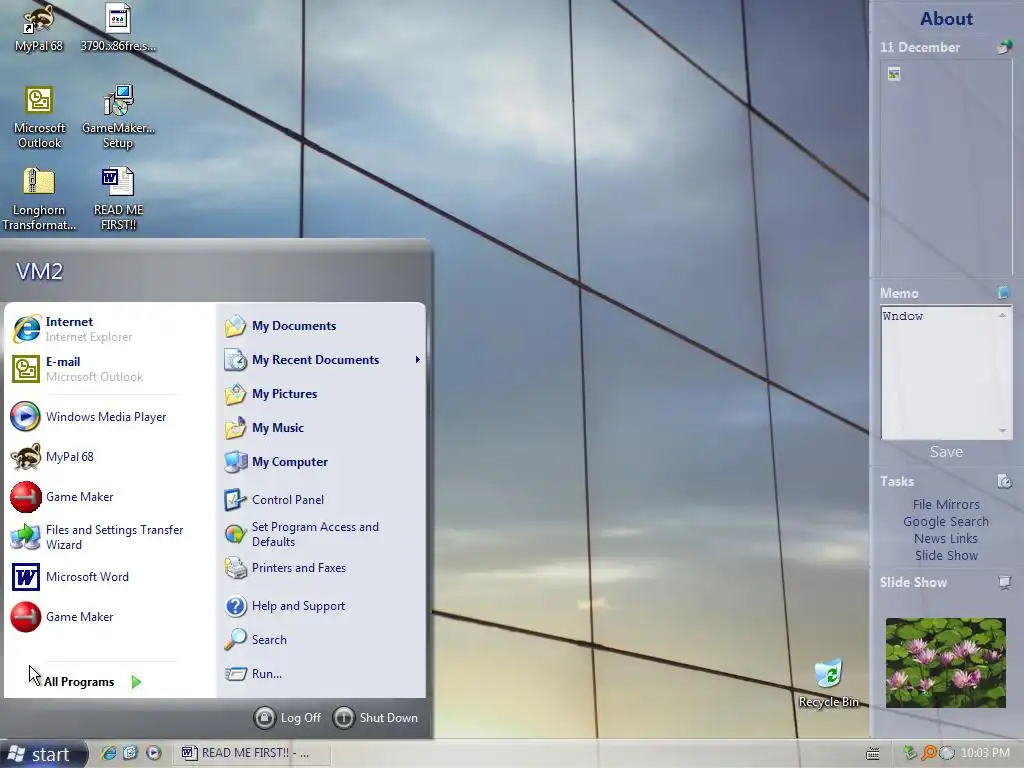
Task: Launch Internet Explorer from Quick Launch
Action: [x=108, y=753]
